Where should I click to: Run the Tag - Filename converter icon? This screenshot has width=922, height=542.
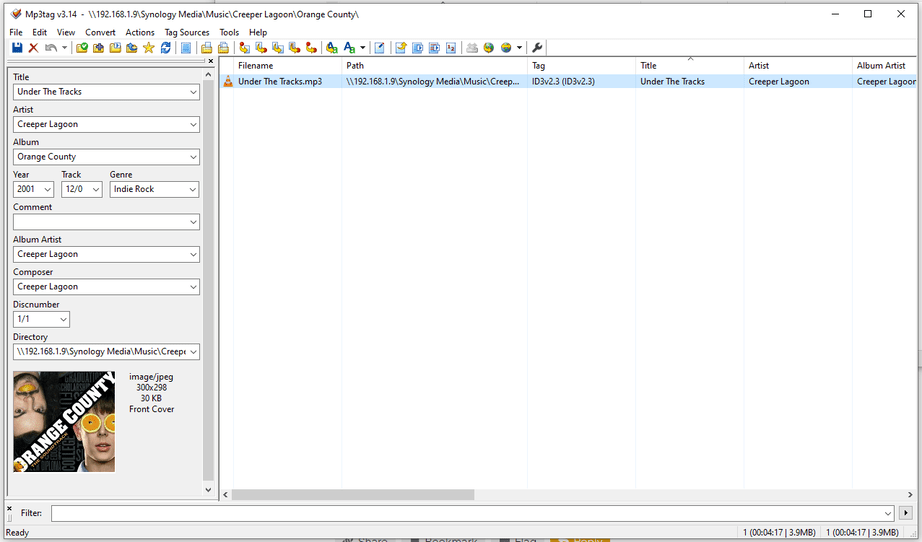point(245,48)
